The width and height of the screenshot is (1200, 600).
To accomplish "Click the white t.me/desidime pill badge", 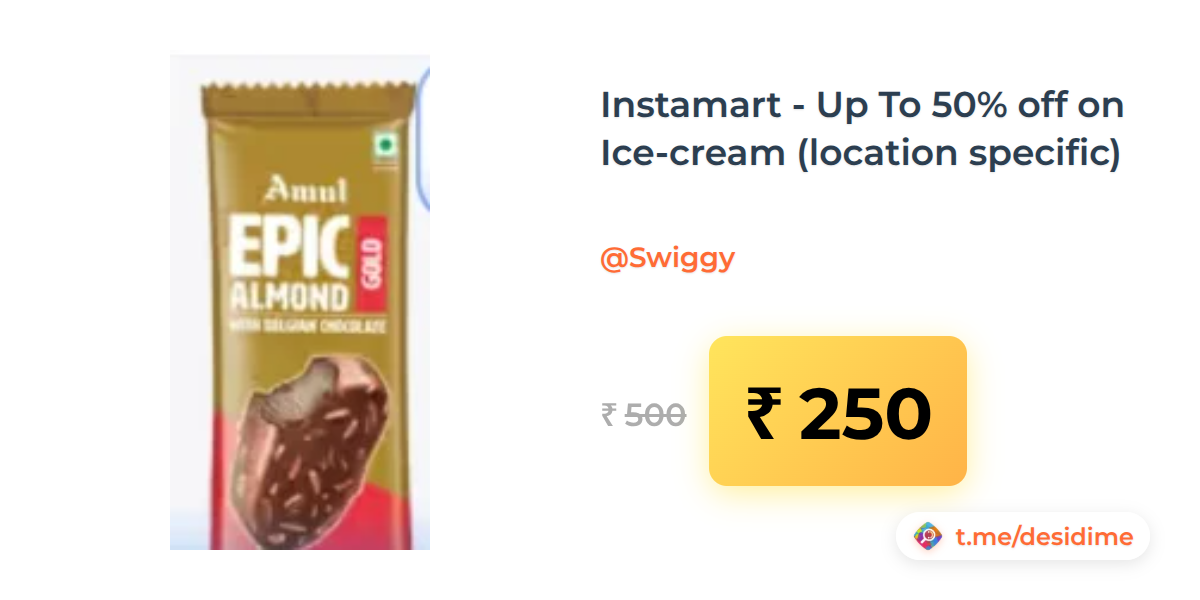I will click(1023, 537).
